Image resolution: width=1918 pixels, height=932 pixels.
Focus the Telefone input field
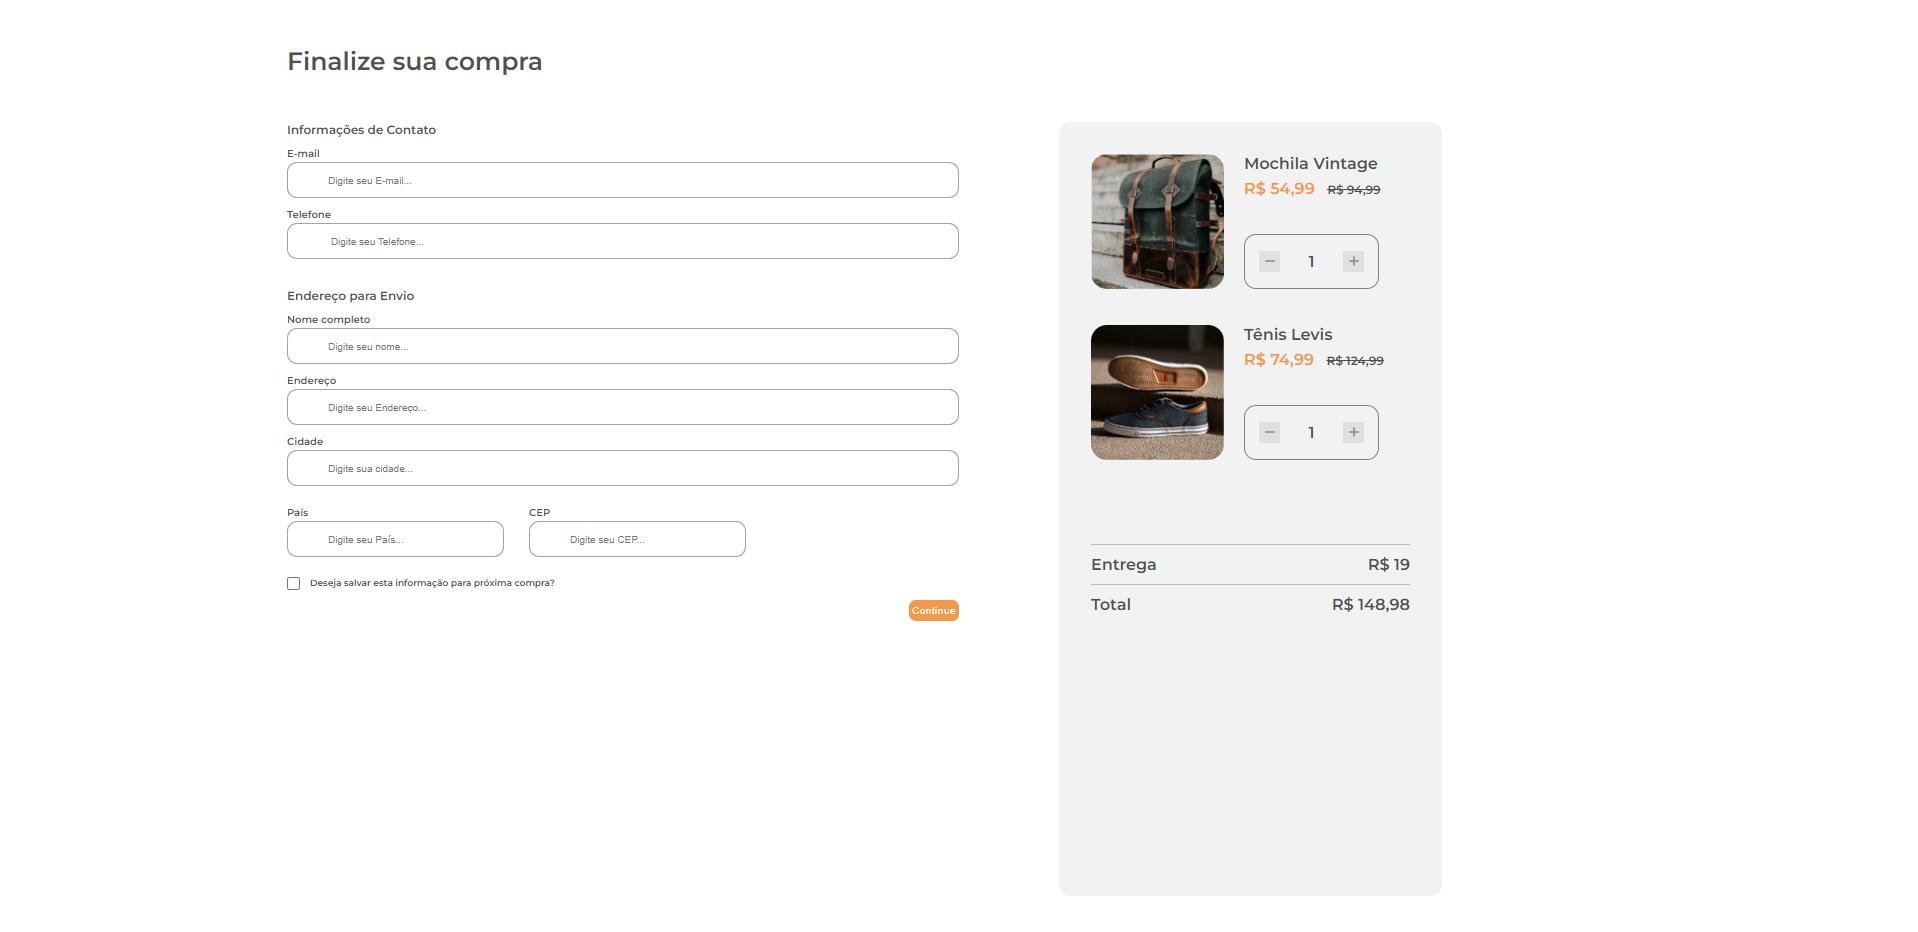click(622, 241)
